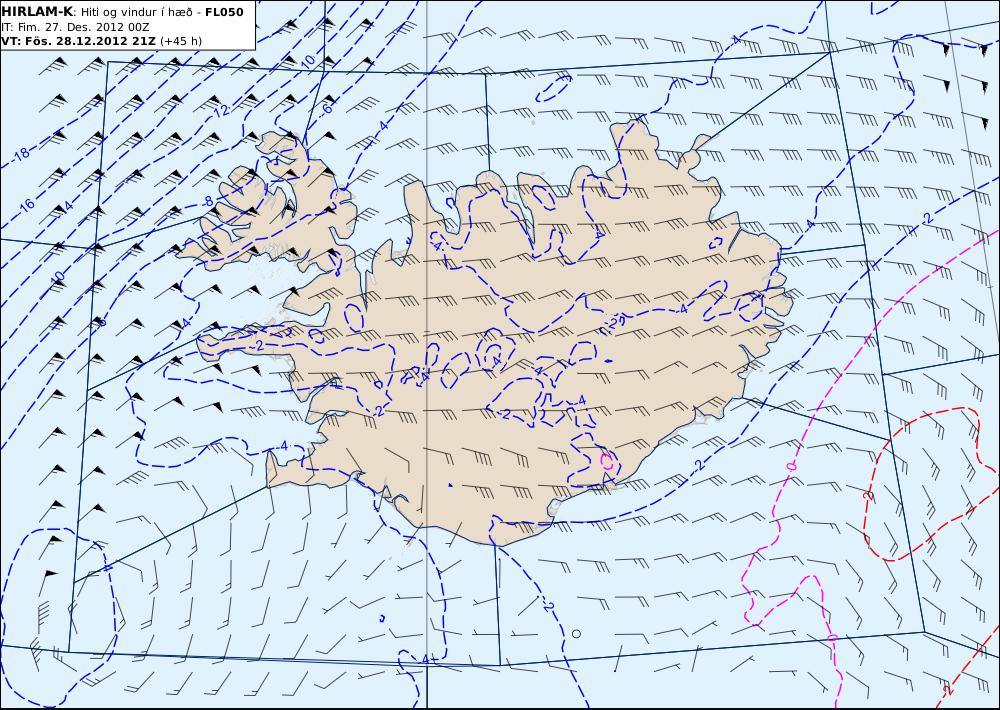Click the initial time line 'IT: Fim. 27. Des. 2012 00Z'
1000x710 pixels.
75,27
